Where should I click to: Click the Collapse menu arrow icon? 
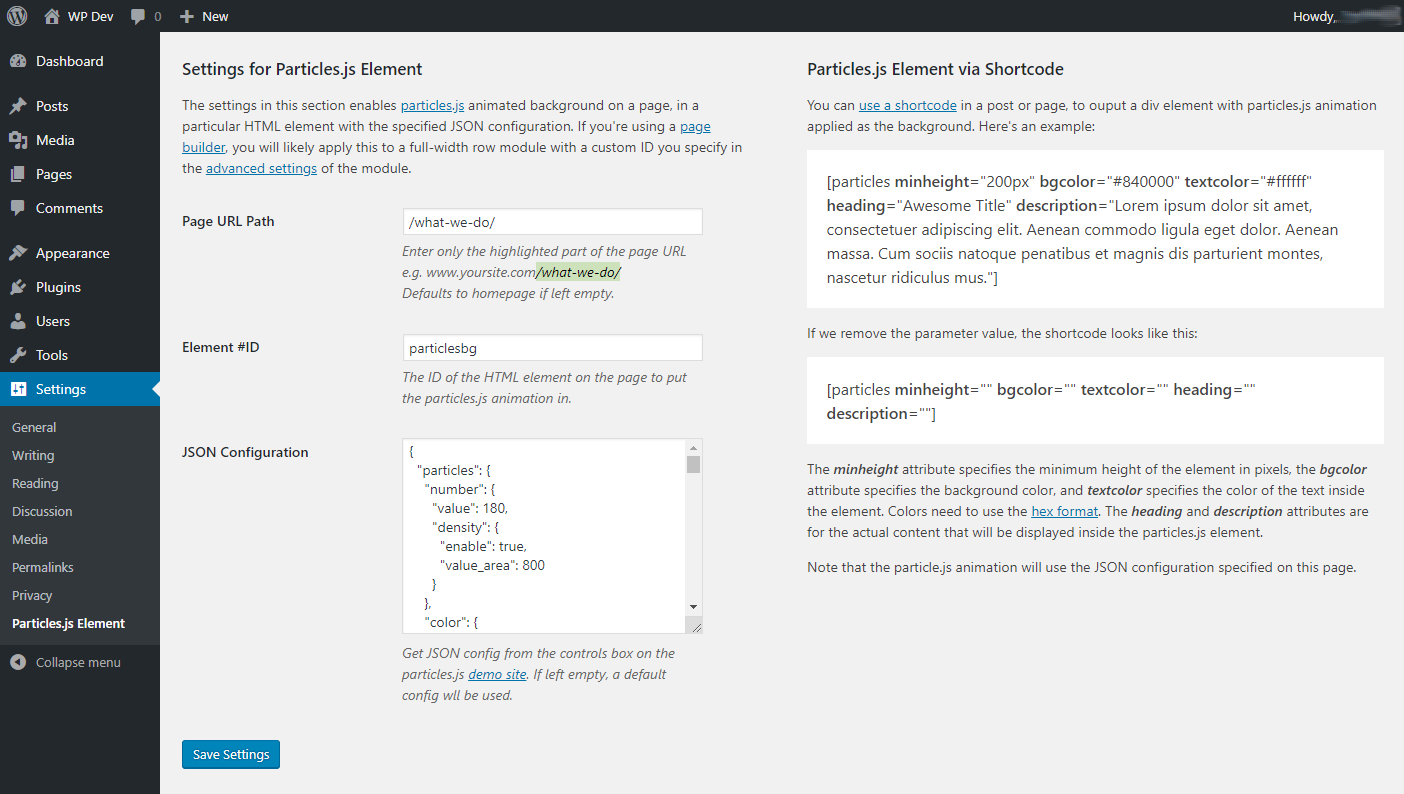pyautogui.click(x=18, y=662)
